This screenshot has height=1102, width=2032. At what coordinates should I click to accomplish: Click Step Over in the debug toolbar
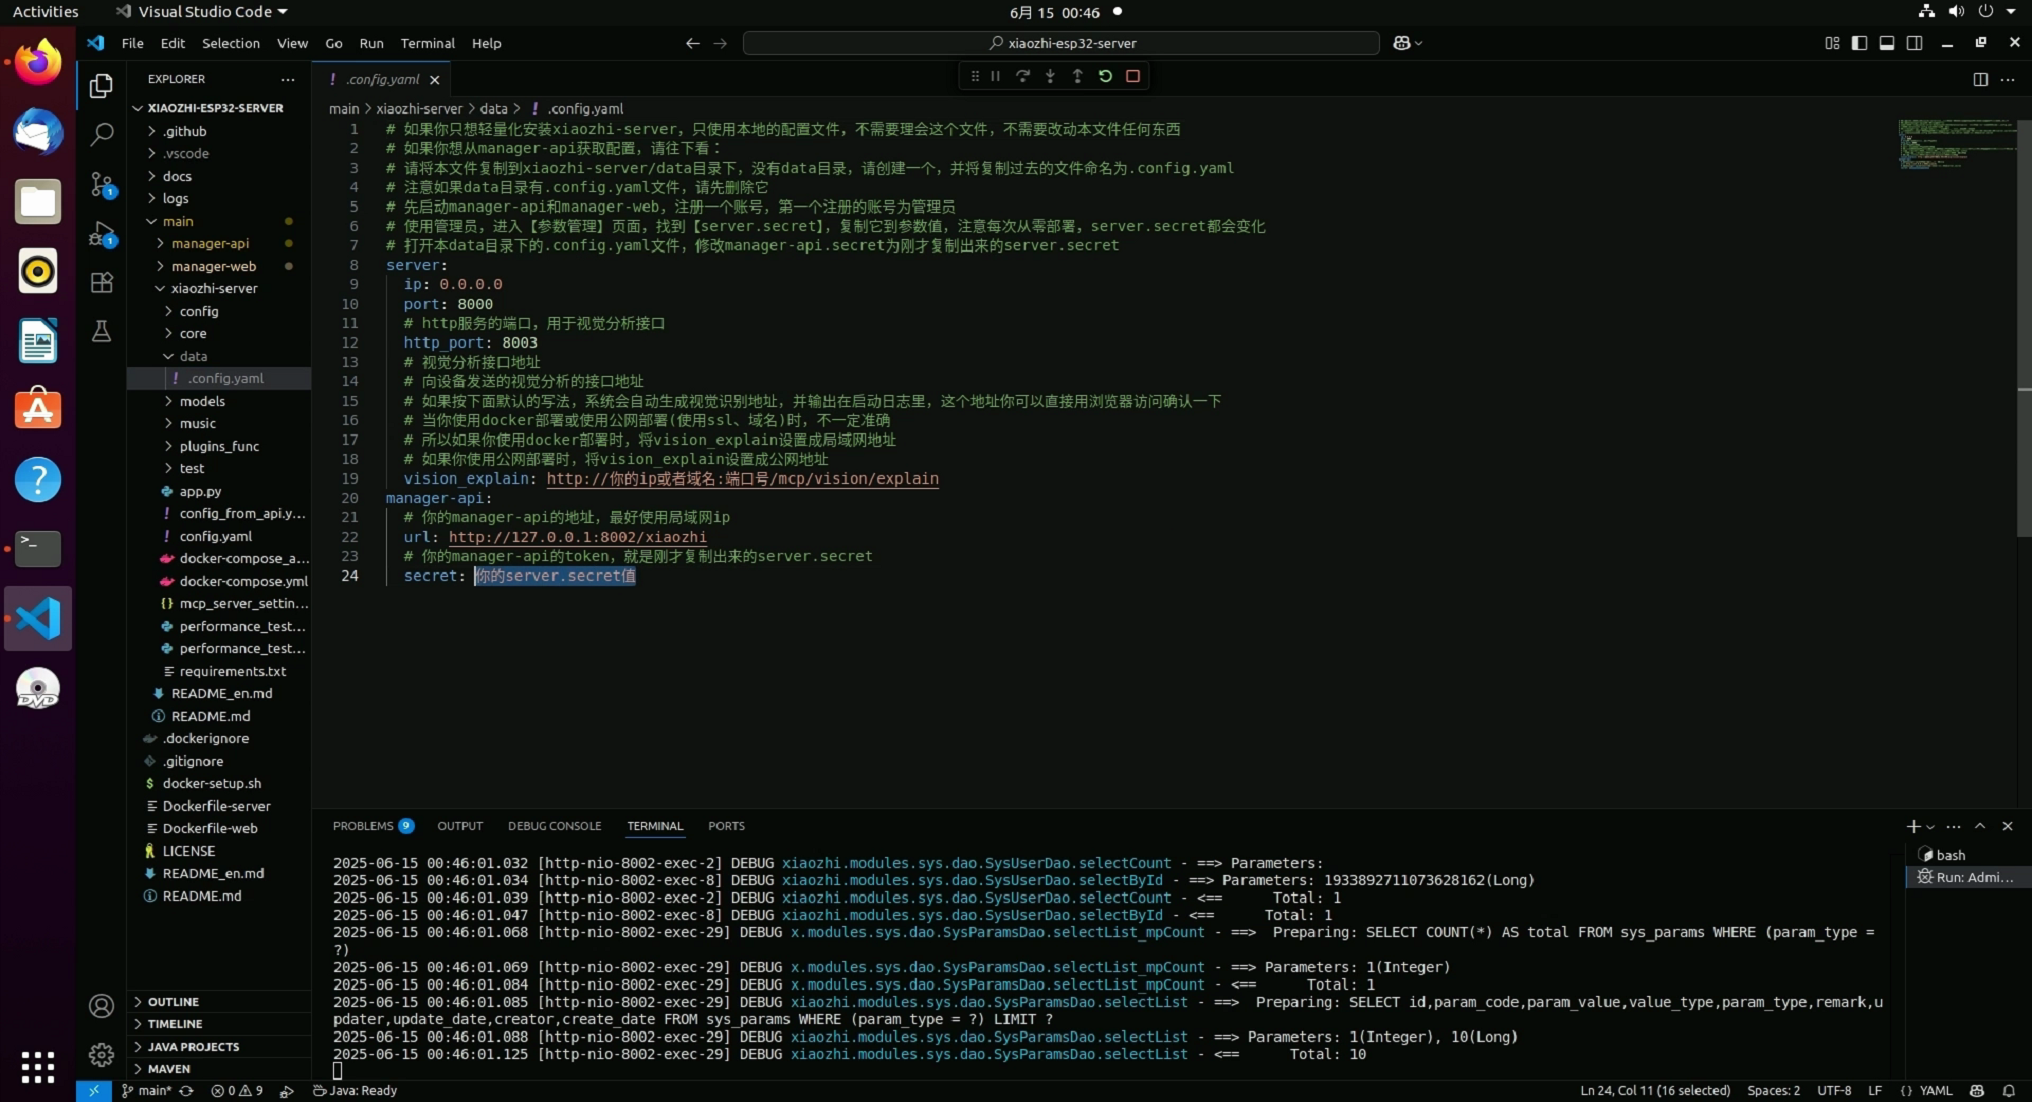pyautogui.click(x=1022, y=76)
